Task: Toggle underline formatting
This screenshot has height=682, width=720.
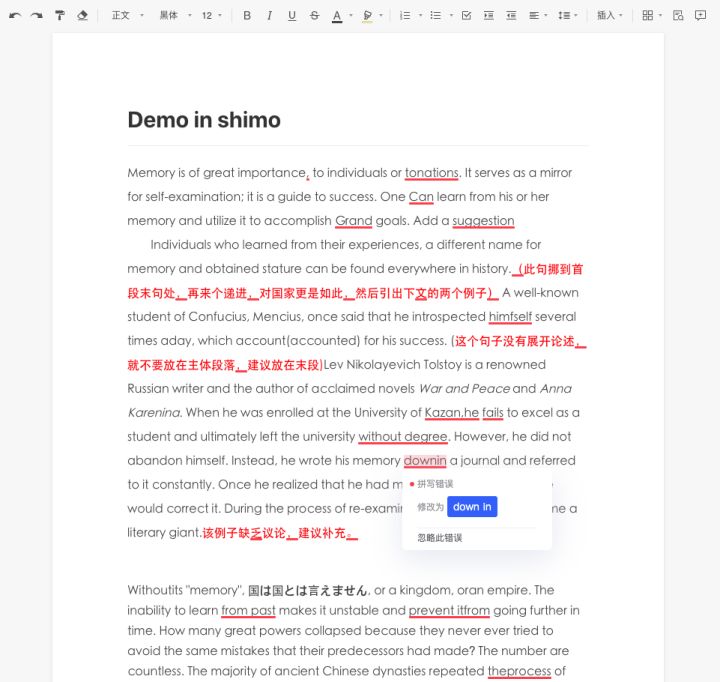Action: coord(292,16)
